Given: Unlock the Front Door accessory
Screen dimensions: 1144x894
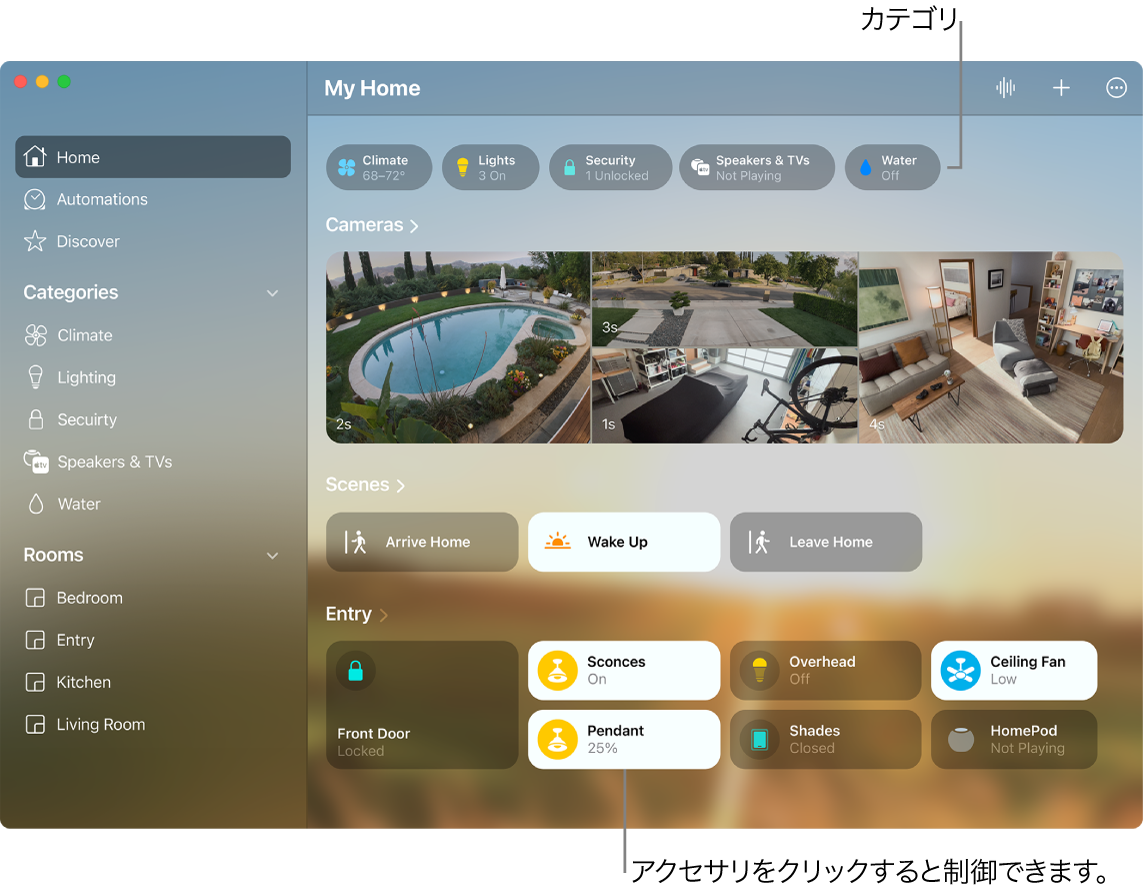Looking at the screenshot, I should [x=421, y=705].
